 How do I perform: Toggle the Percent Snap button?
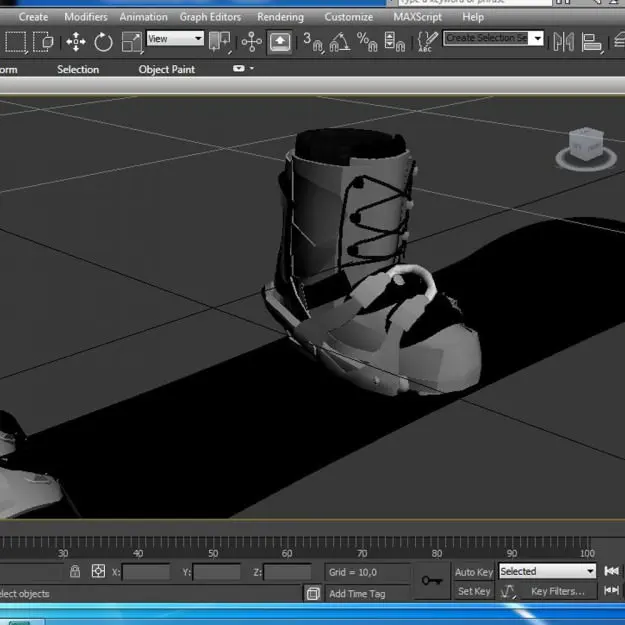pyautogui.click(x=367, y=42)
